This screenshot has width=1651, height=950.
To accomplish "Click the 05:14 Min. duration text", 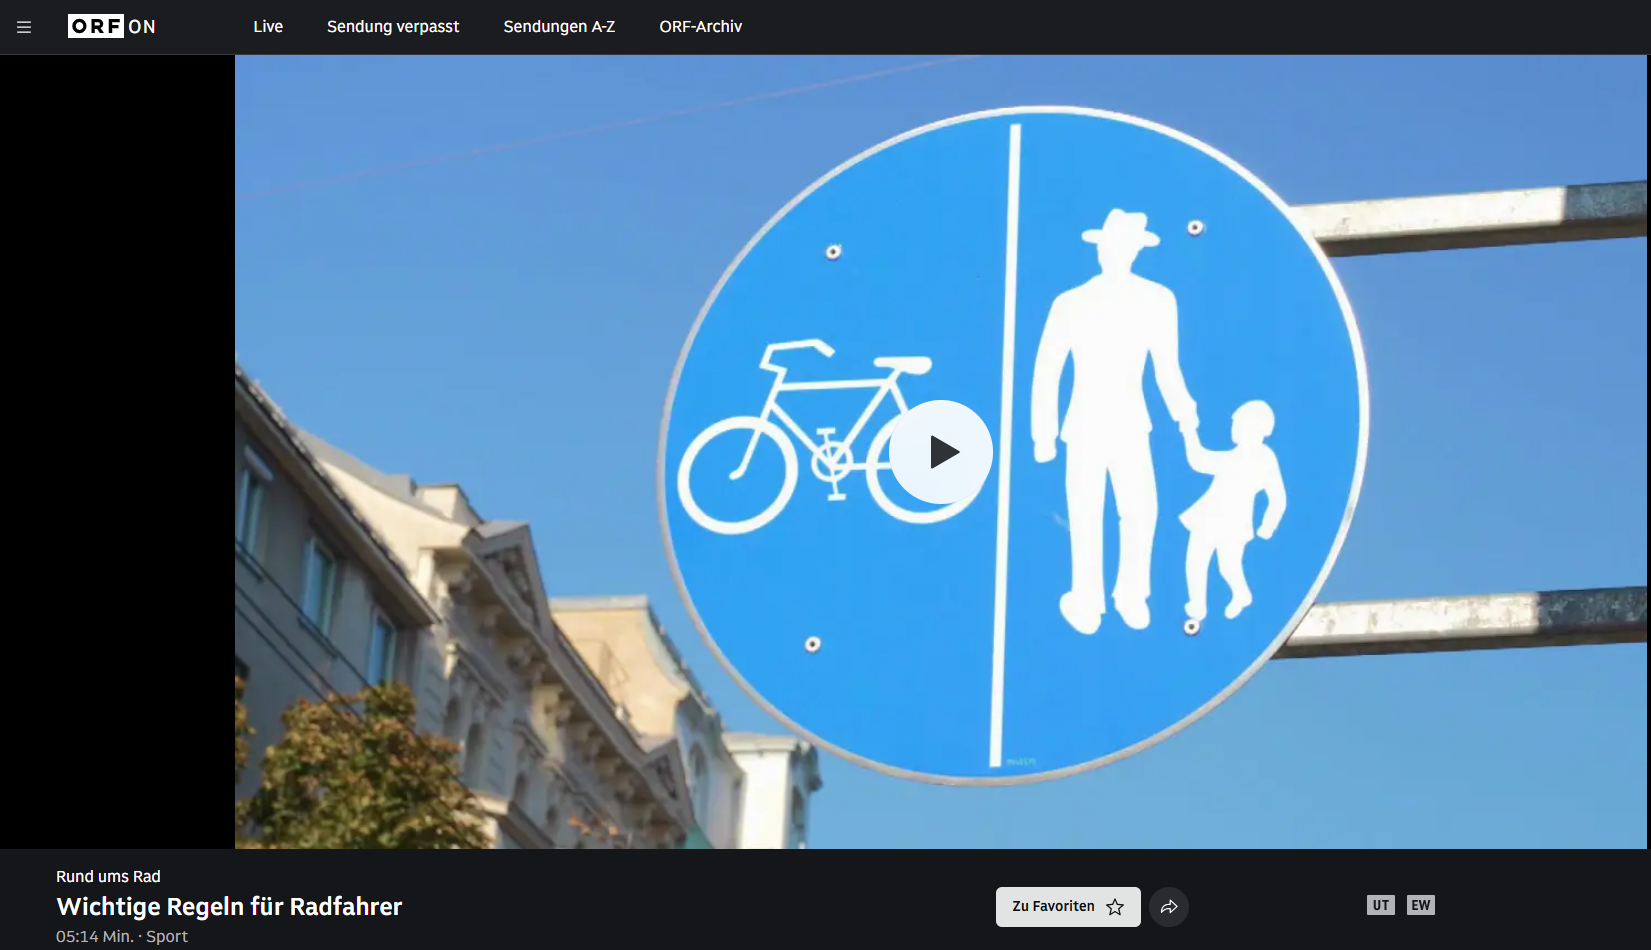I will 94,936.
